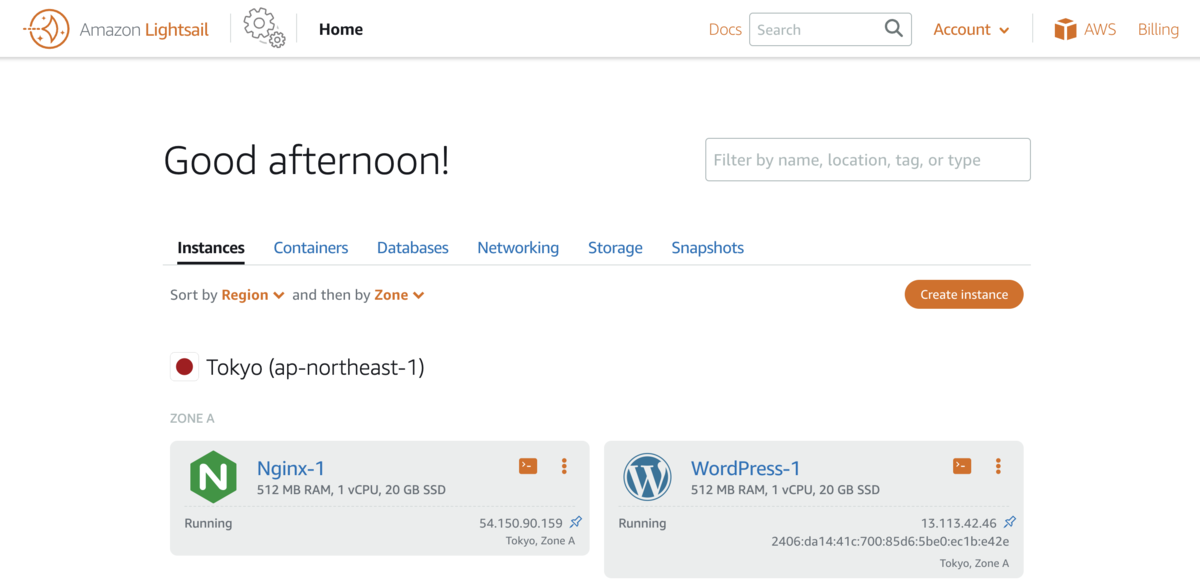Image resolution: width=1200 pixels, height=585 pixels.
Task: Switch to the Databases tab
Action: [413, 248]
